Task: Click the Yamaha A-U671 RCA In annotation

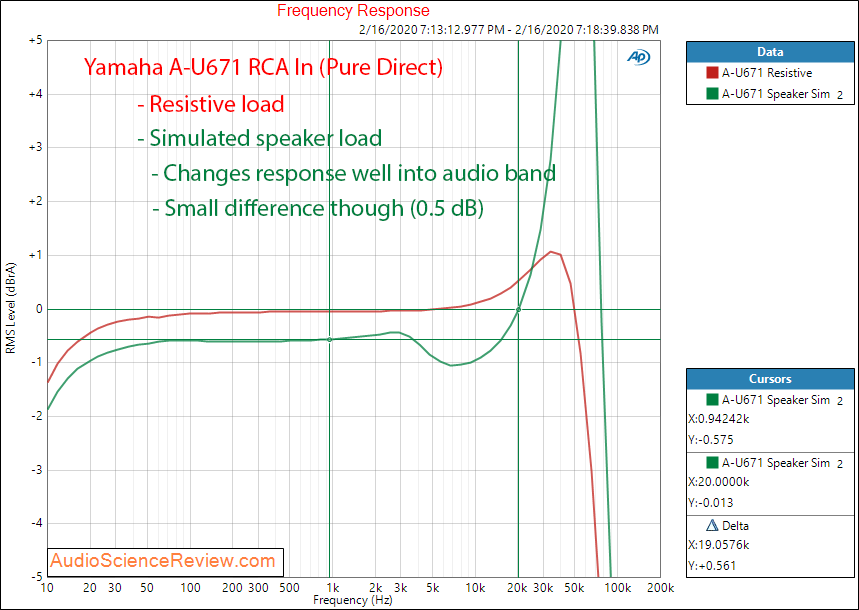Action: coord(264,67)
